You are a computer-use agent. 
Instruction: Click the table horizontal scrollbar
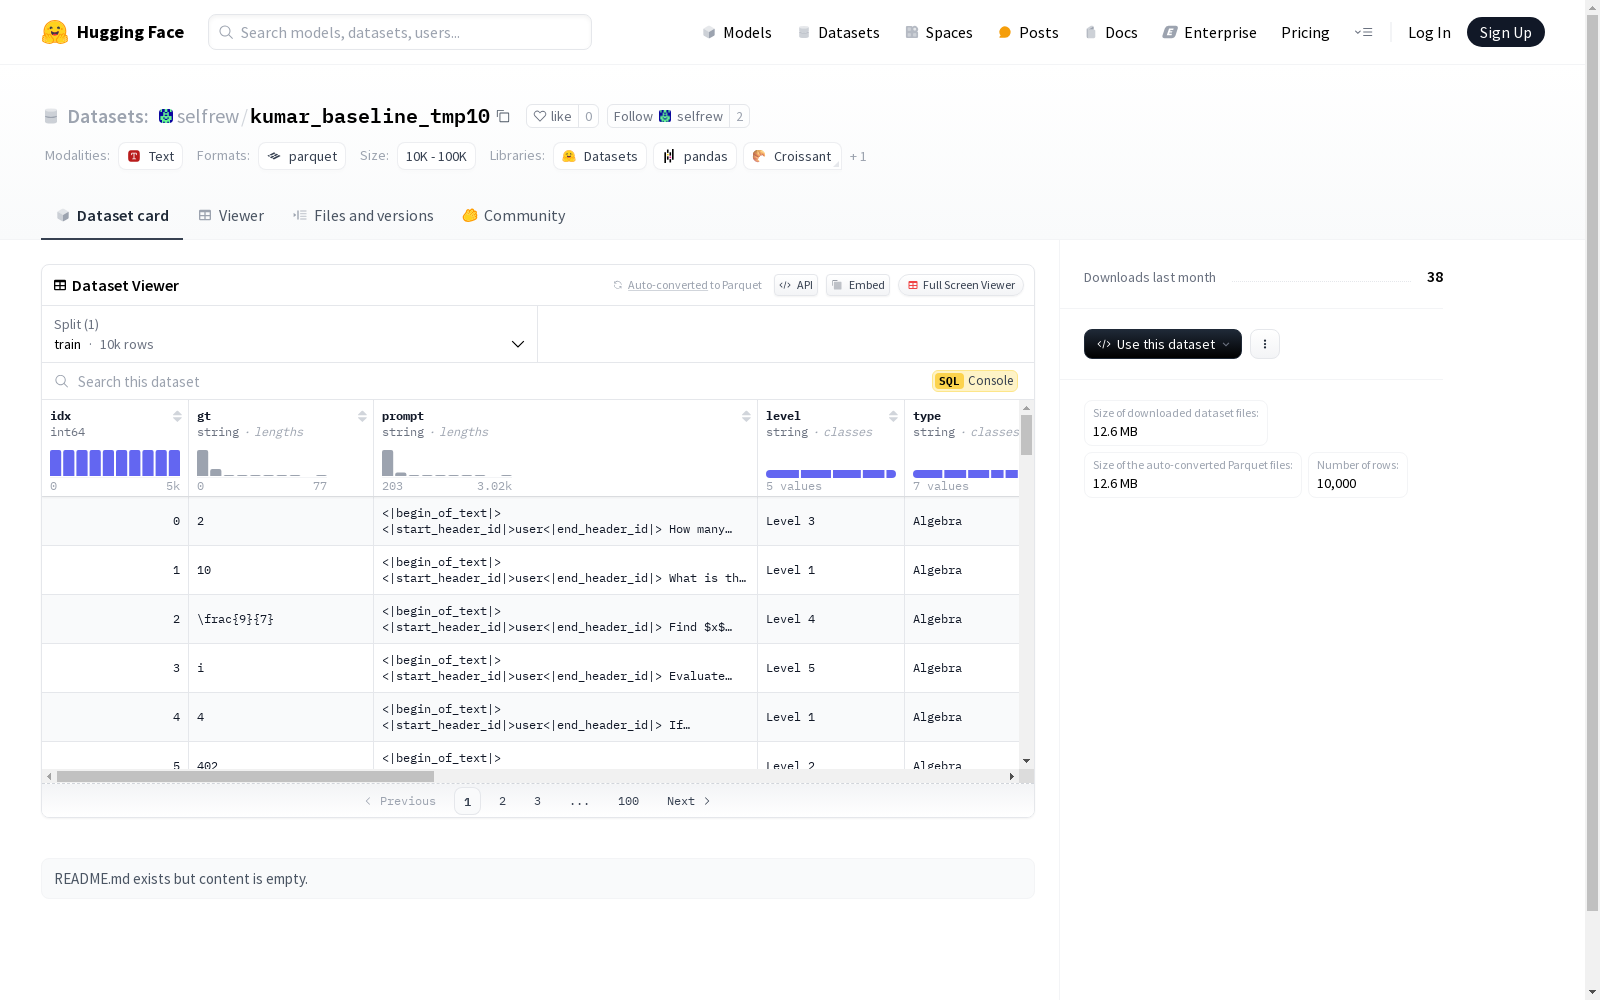point(245,776)
